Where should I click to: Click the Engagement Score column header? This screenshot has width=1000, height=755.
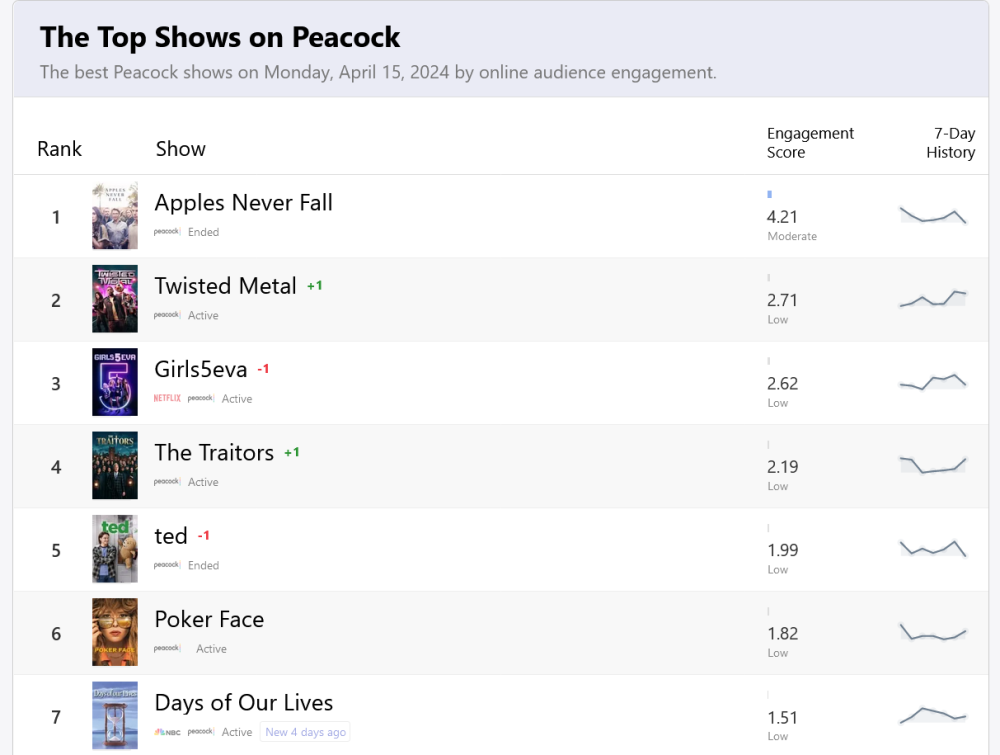tap(810, 143)
